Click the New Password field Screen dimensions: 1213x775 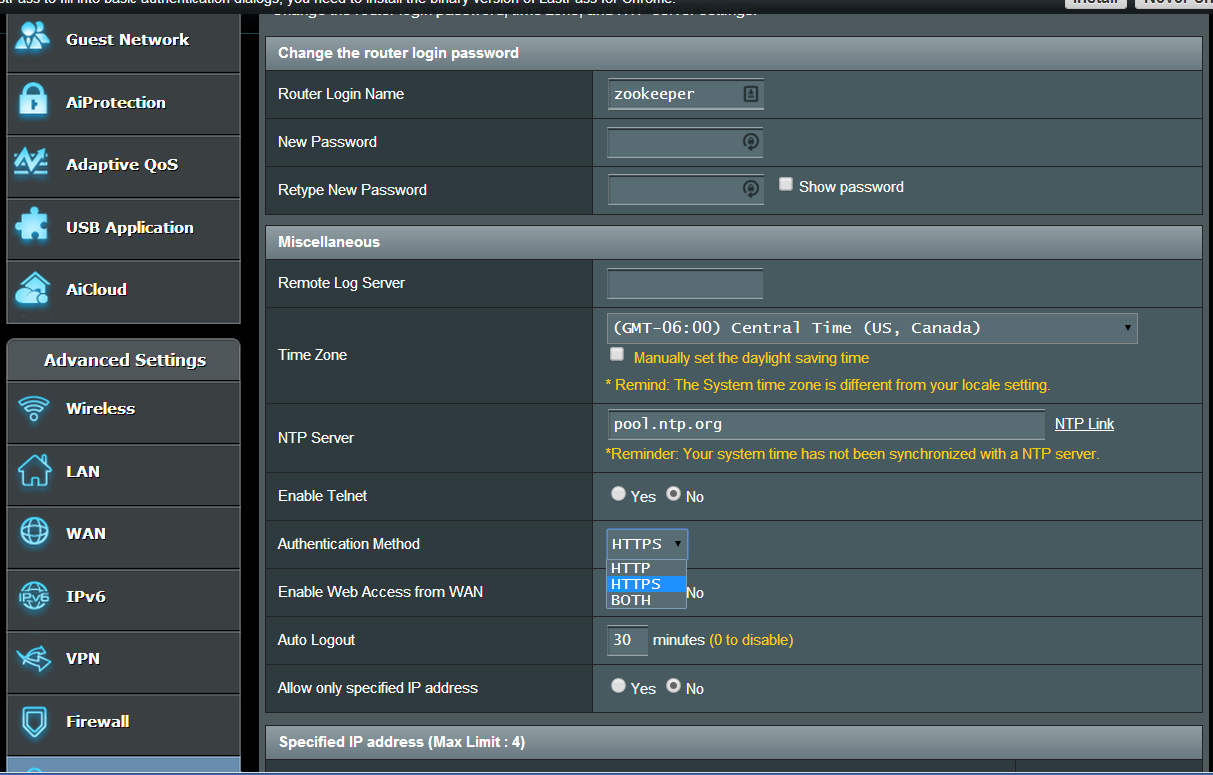685,142
